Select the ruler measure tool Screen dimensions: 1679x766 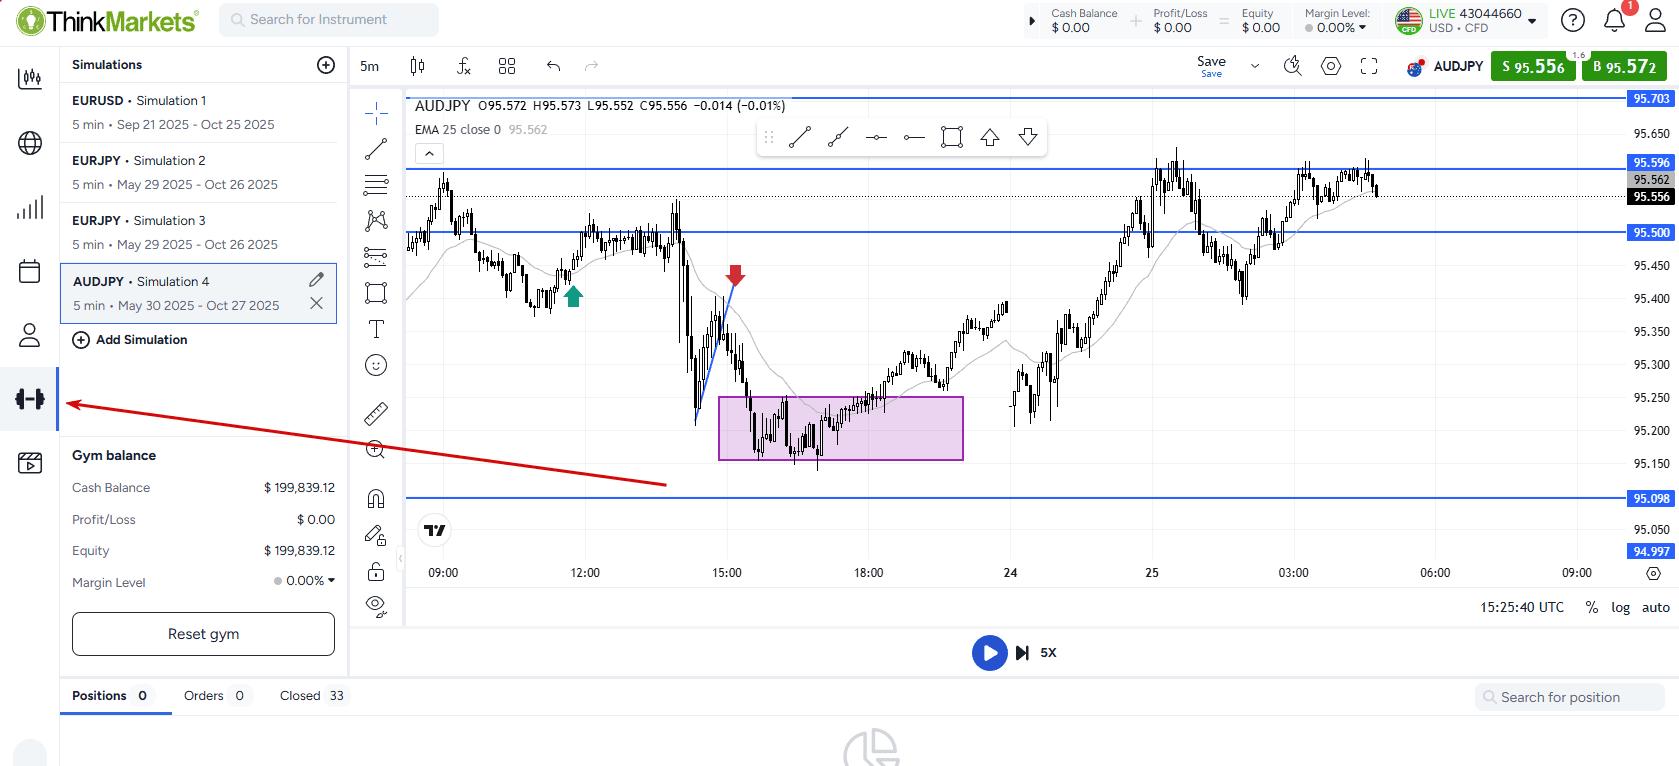tap(376, 413)
